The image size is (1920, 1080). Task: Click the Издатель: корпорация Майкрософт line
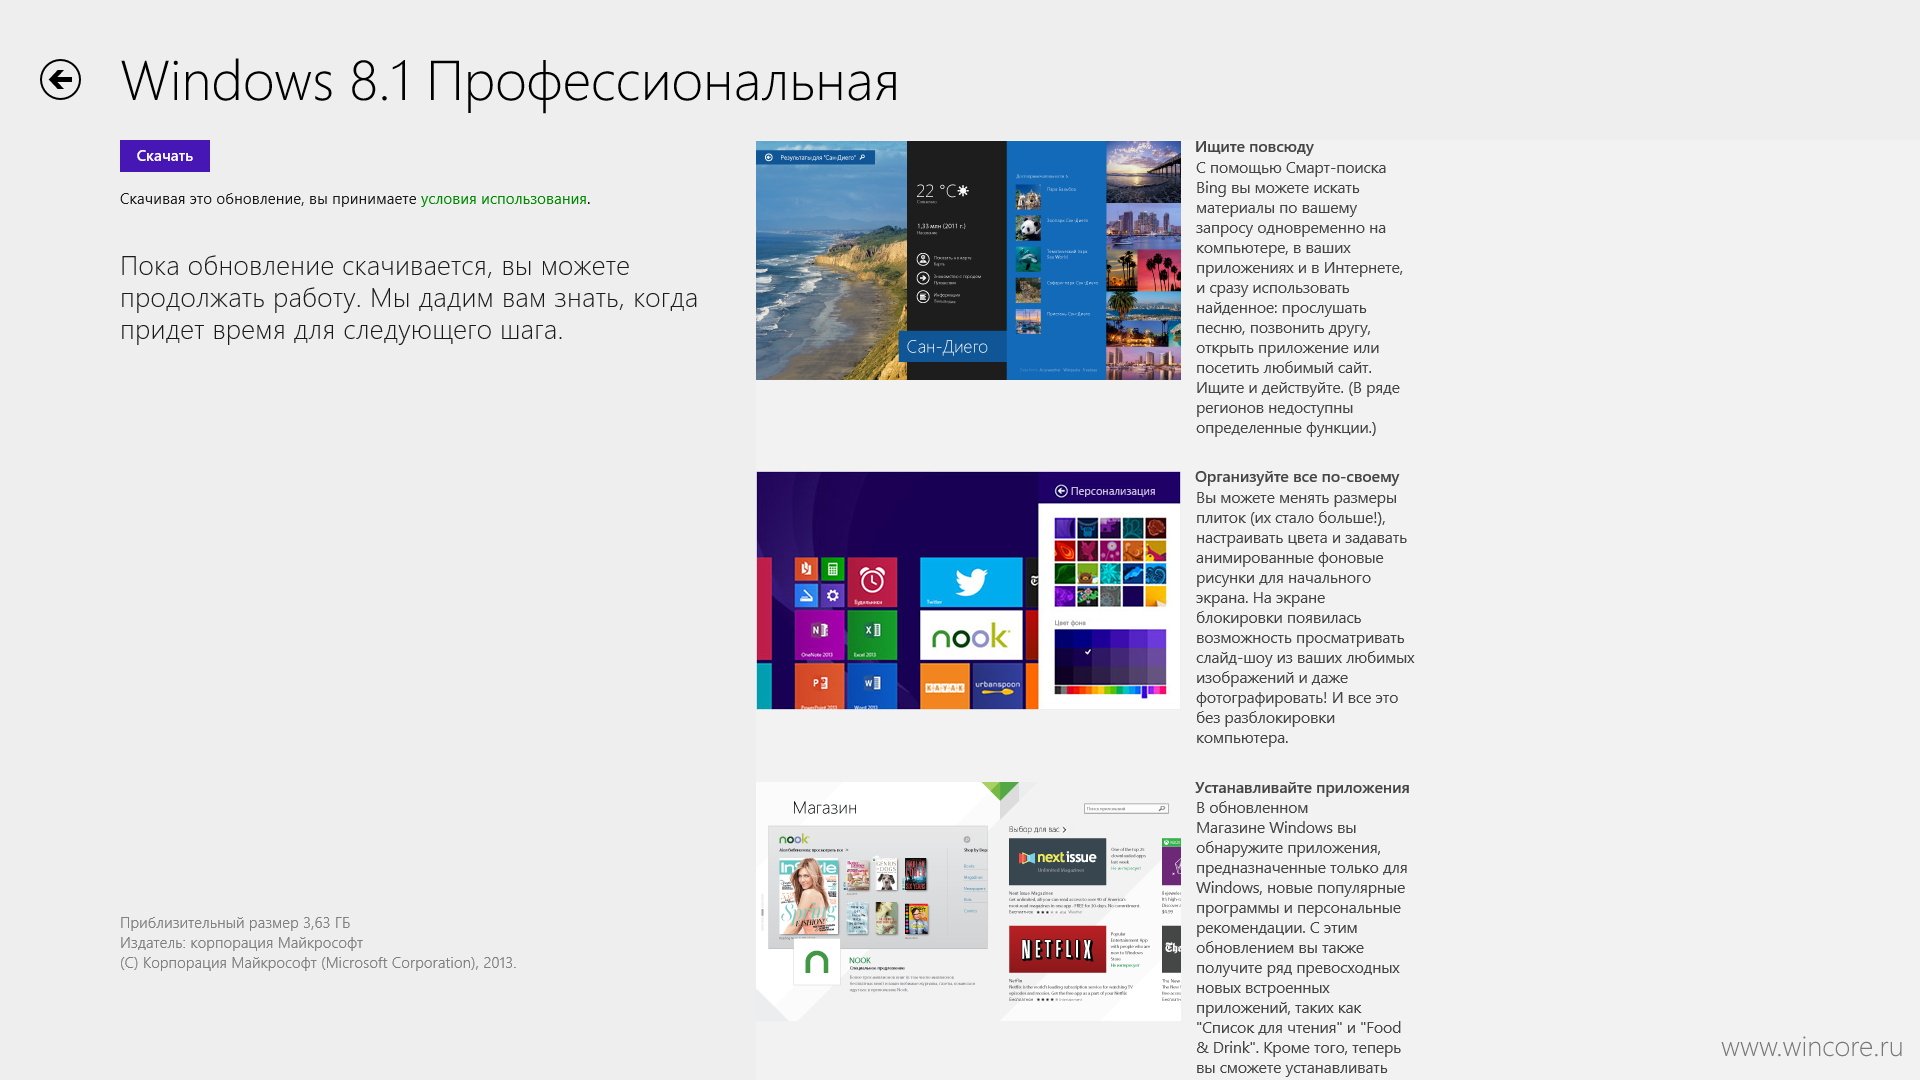pyautogui.click(x=241, y=943)
